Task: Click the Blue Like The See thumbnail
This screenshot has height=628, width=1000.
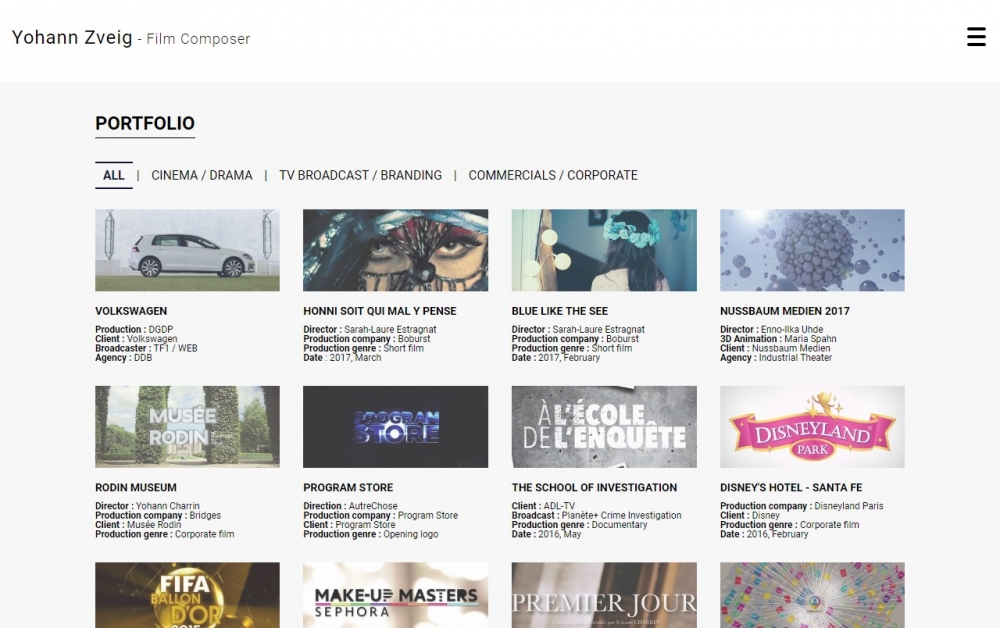Action: click(604, 250)
